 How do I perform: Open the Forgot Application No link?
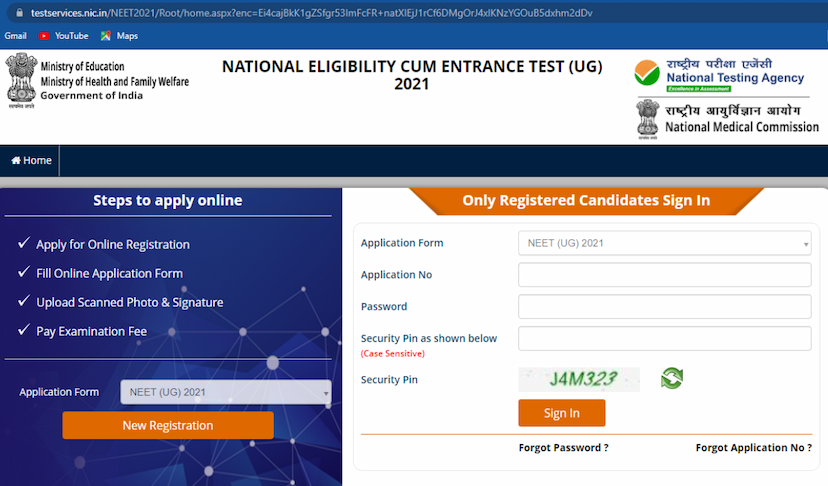[x=754, y=447]
